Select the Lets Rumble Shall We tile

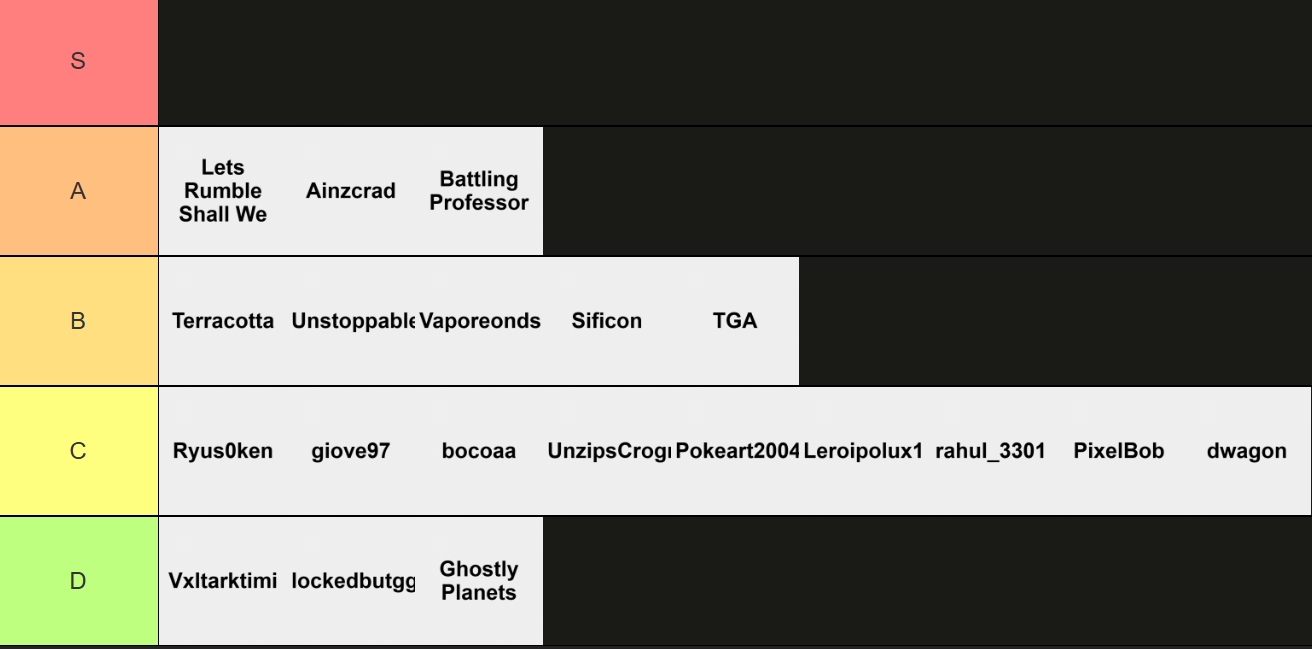point(223,191)
